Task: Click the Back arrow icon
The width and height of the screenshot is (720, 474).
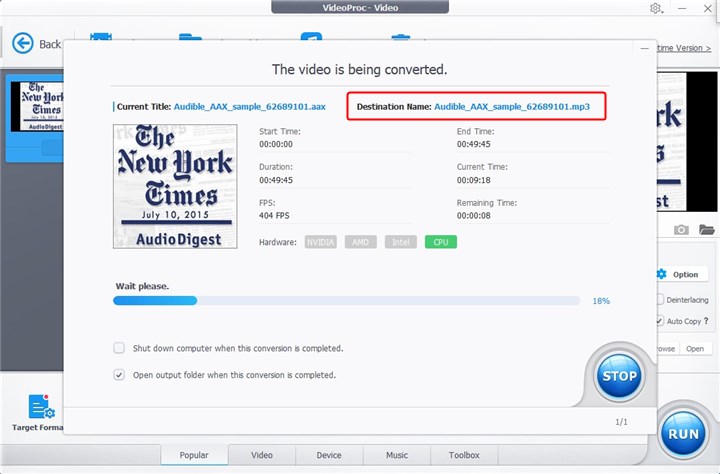Action: point(22,44)
